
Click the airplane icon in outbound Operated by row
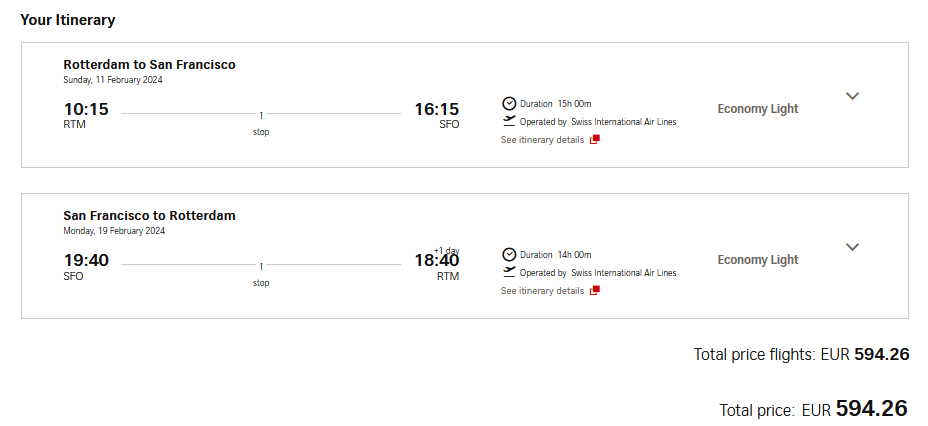click(x=509, y=121)
